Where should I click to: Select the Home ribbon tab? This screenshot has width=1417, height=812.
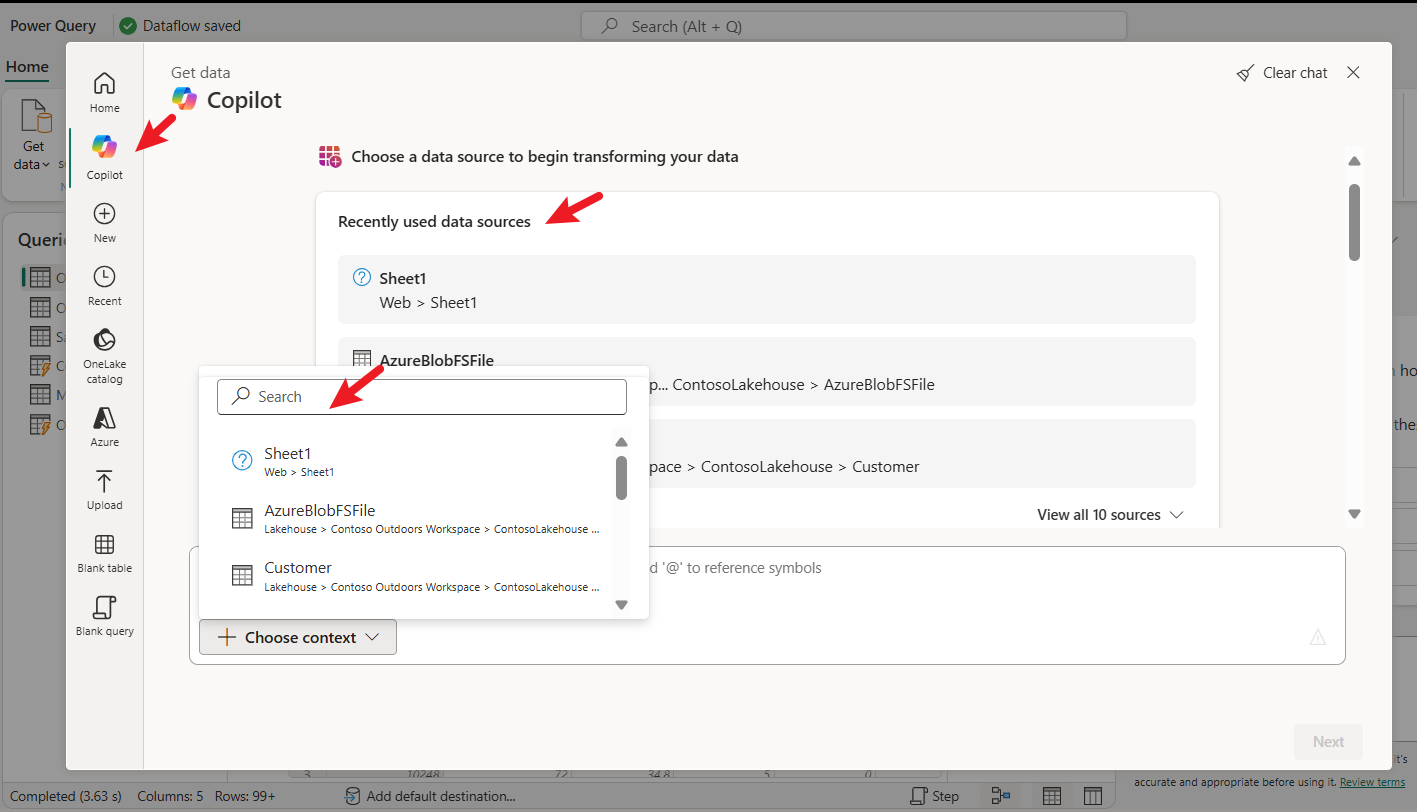click(26, 66)
